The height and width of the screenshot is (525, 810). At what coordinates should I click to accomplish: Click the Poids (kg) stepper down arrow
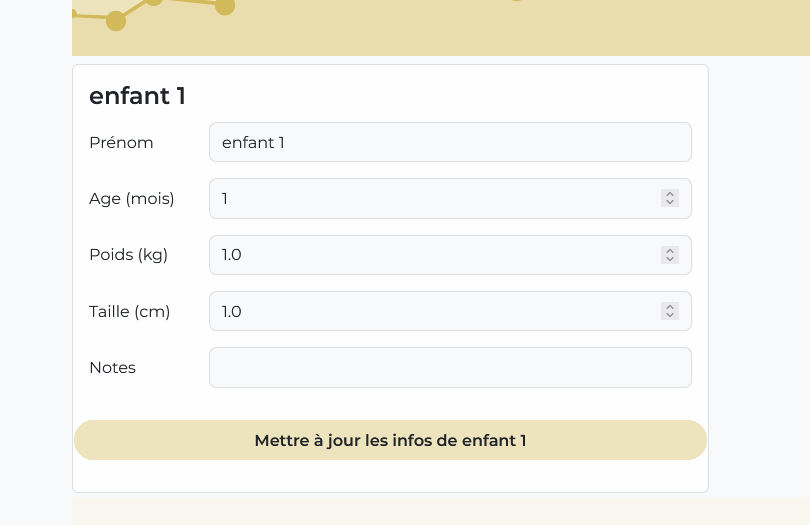click(670, 259)
